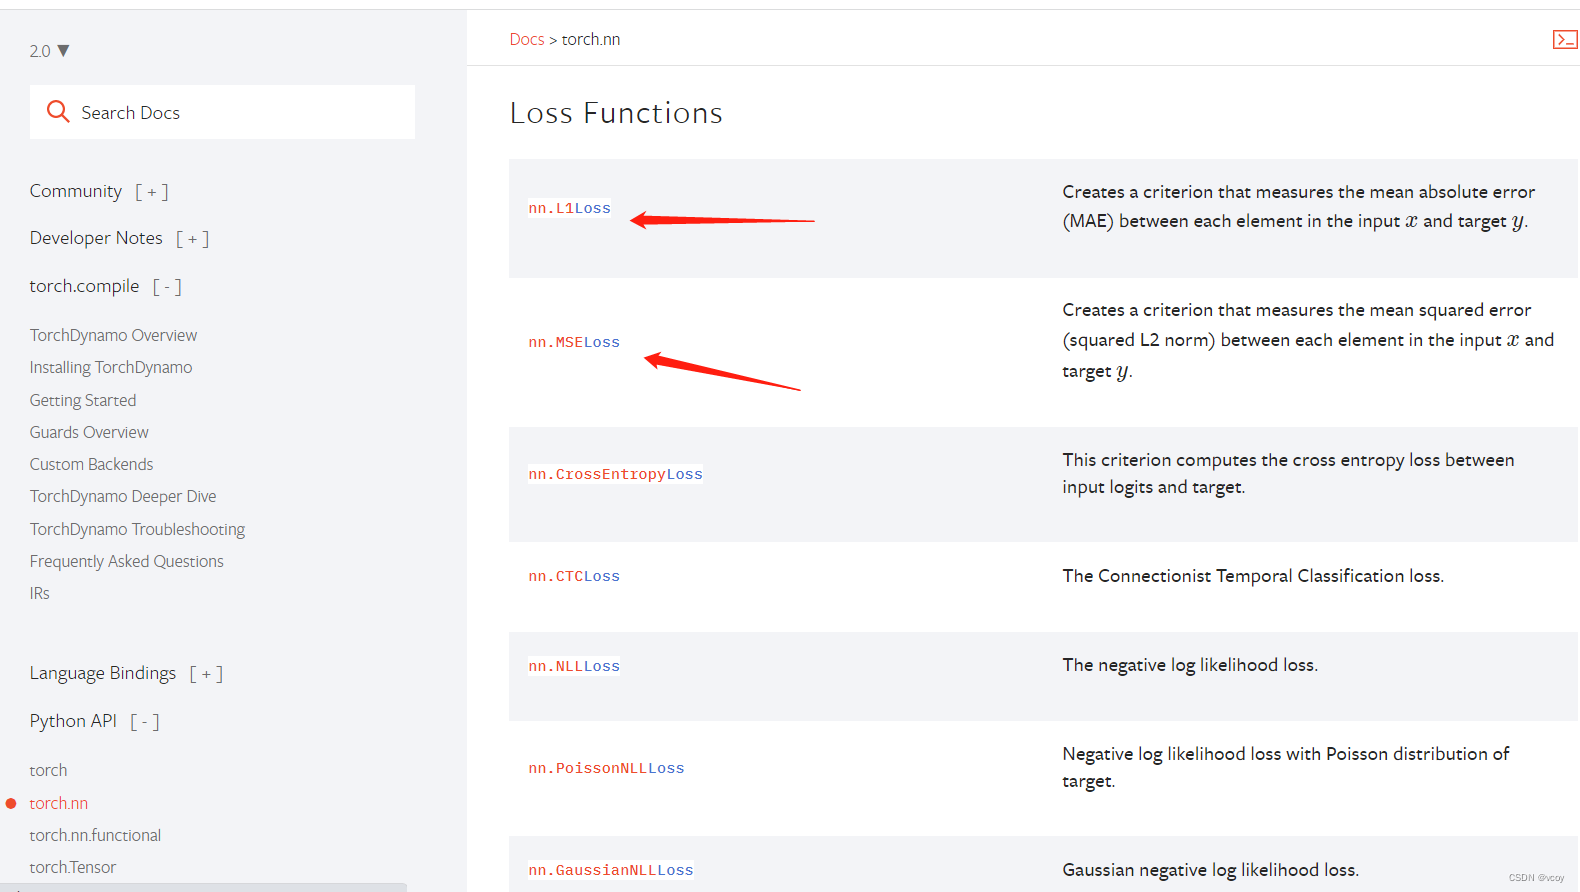Select torch.nn in the sidebar
The height and width of the screenshot is (892, 1580).
coord(58,803)
